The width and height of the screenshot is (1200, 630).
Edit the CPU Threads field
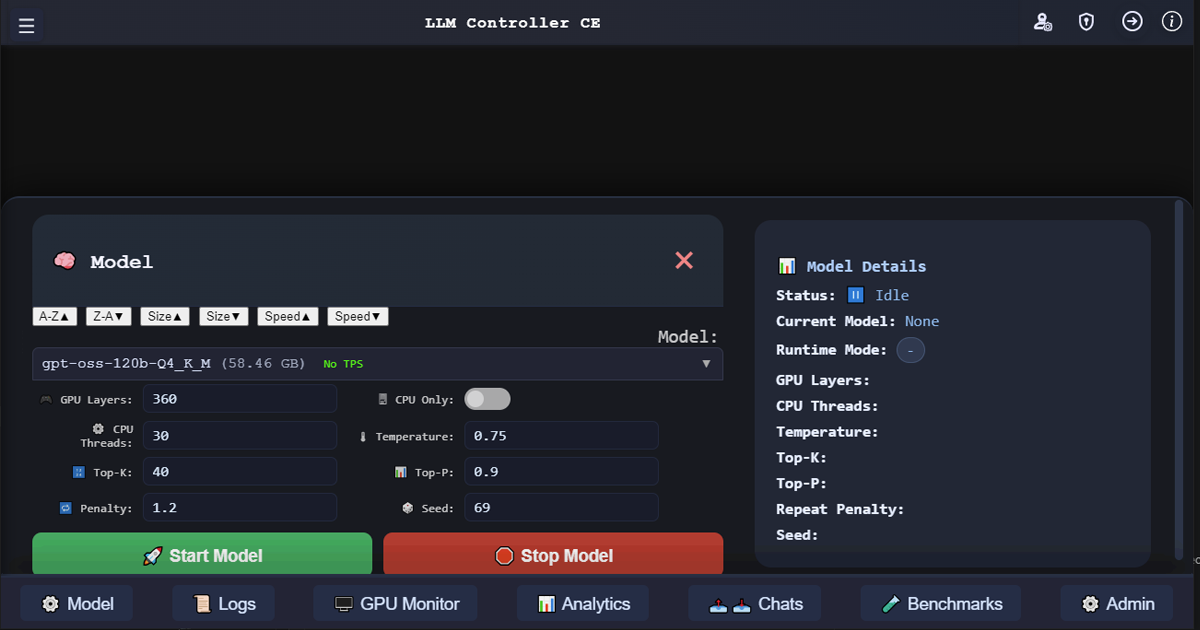pos(240,435)
